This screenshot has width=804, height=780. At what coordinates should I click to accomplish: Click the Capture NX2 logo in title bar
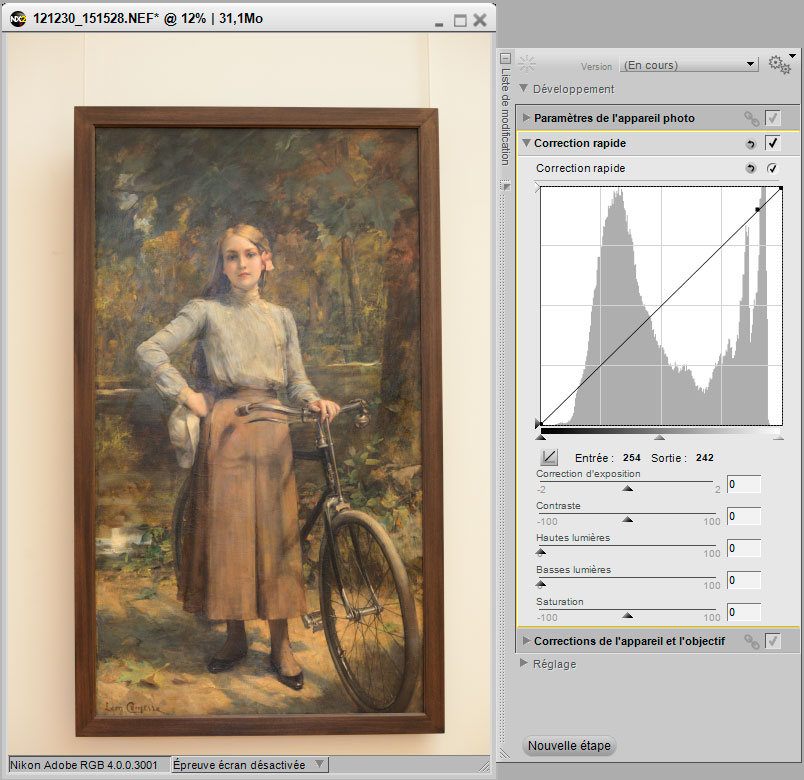pos(18,19)
